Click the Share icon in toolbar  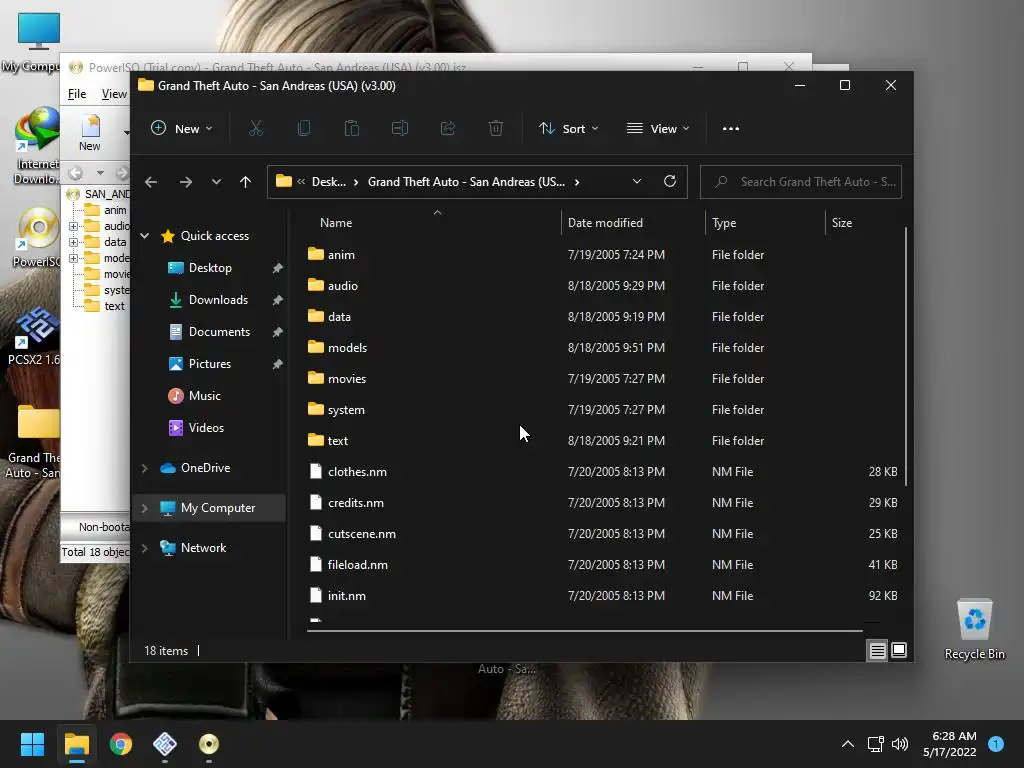pyautogui.click(x=448, y=129)
